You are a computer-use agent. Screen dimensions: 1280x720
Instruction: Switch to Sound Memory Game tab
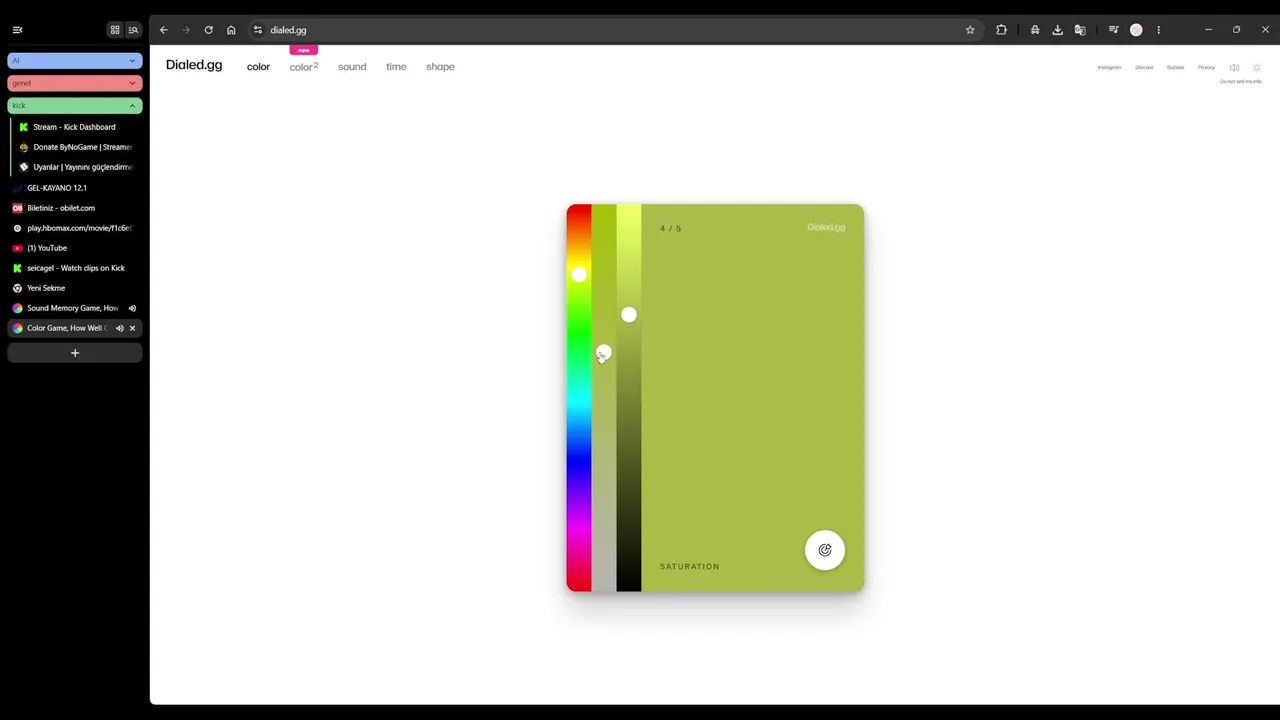click(66, 308)
